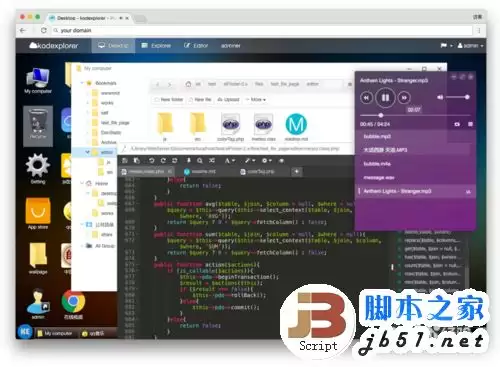Open the readme.md file with the M icon

coord(296,127)
